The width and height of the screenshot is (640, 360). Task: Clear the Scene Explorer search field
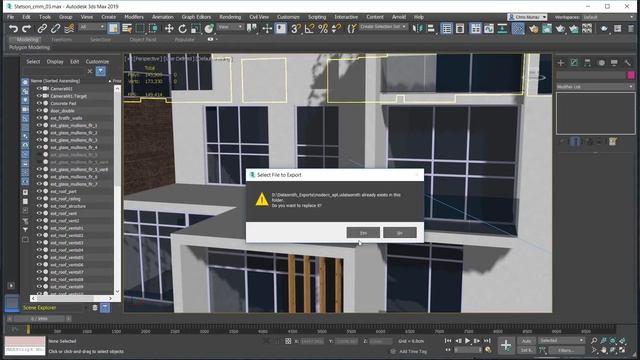(x=90, y=71)
